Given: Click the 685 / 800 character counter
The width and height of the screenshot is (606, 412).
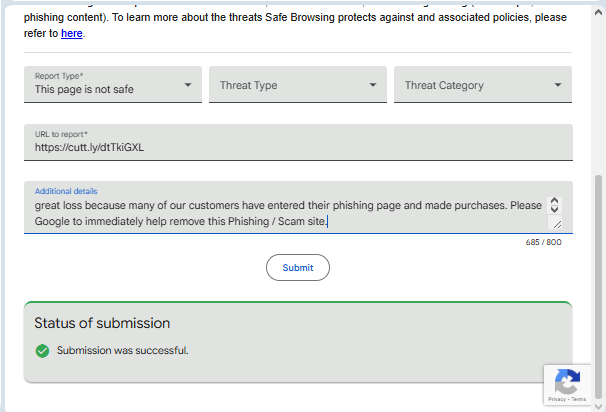Looking at the screenshot, I should [543, 241].
